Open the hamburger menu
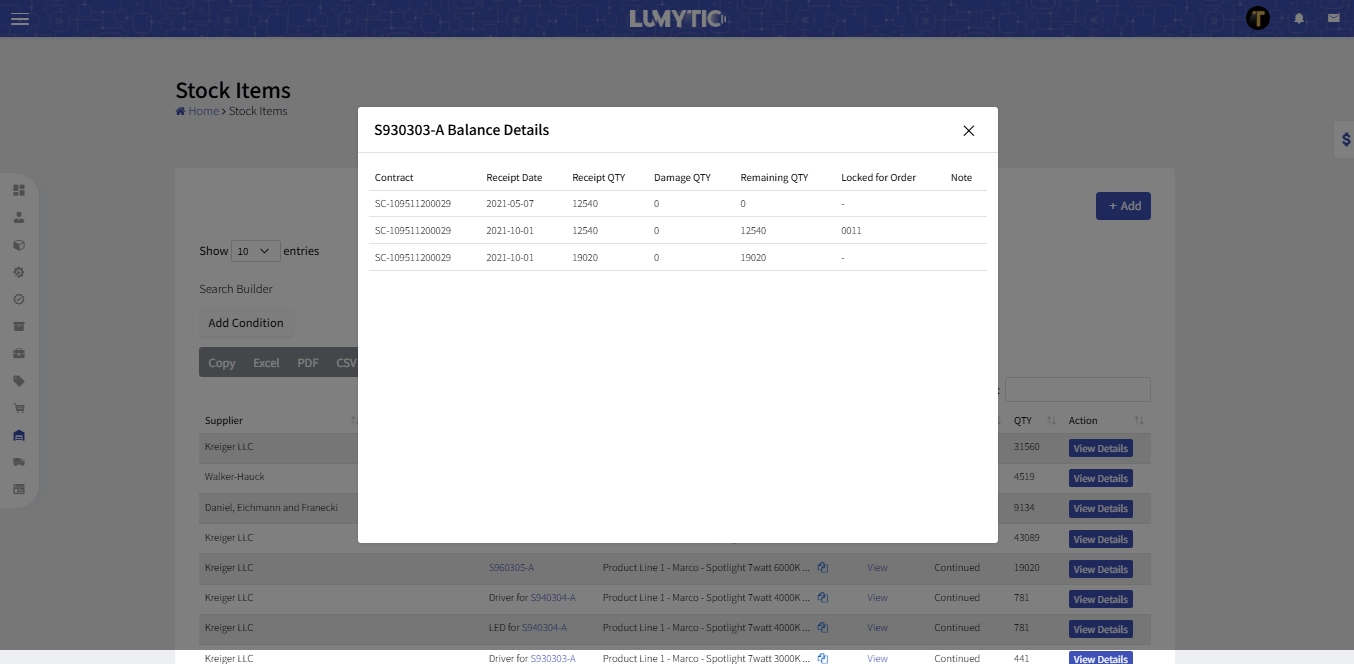 [20, 19]
